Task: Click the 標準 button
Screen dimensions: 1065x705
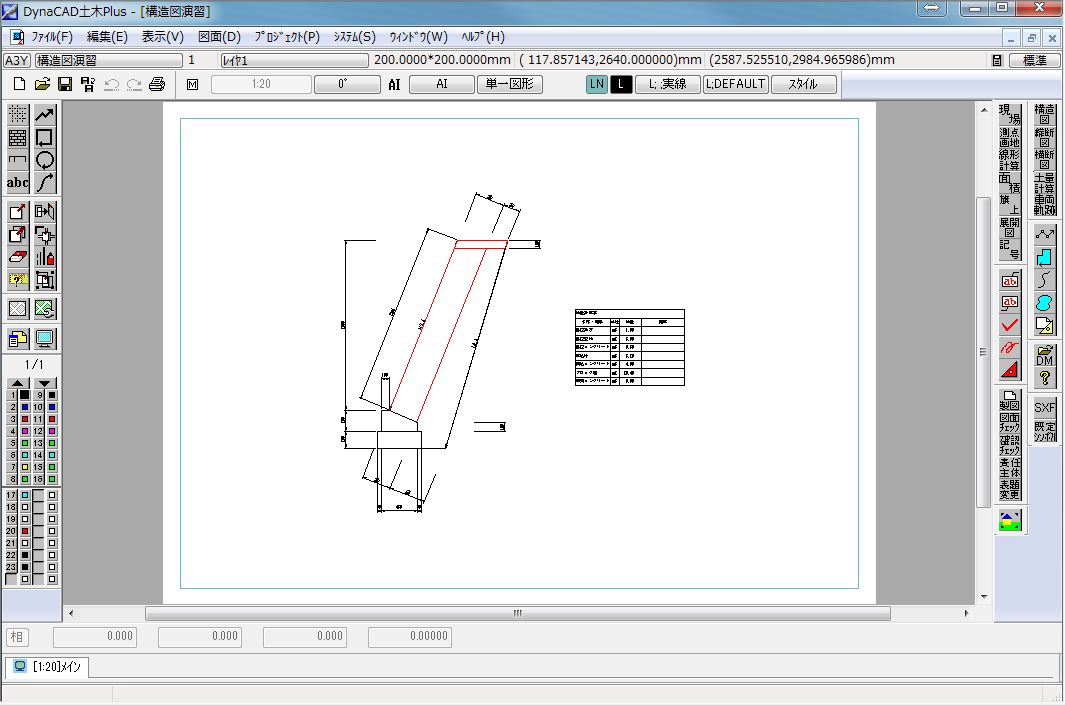Action: (1034, 60)
